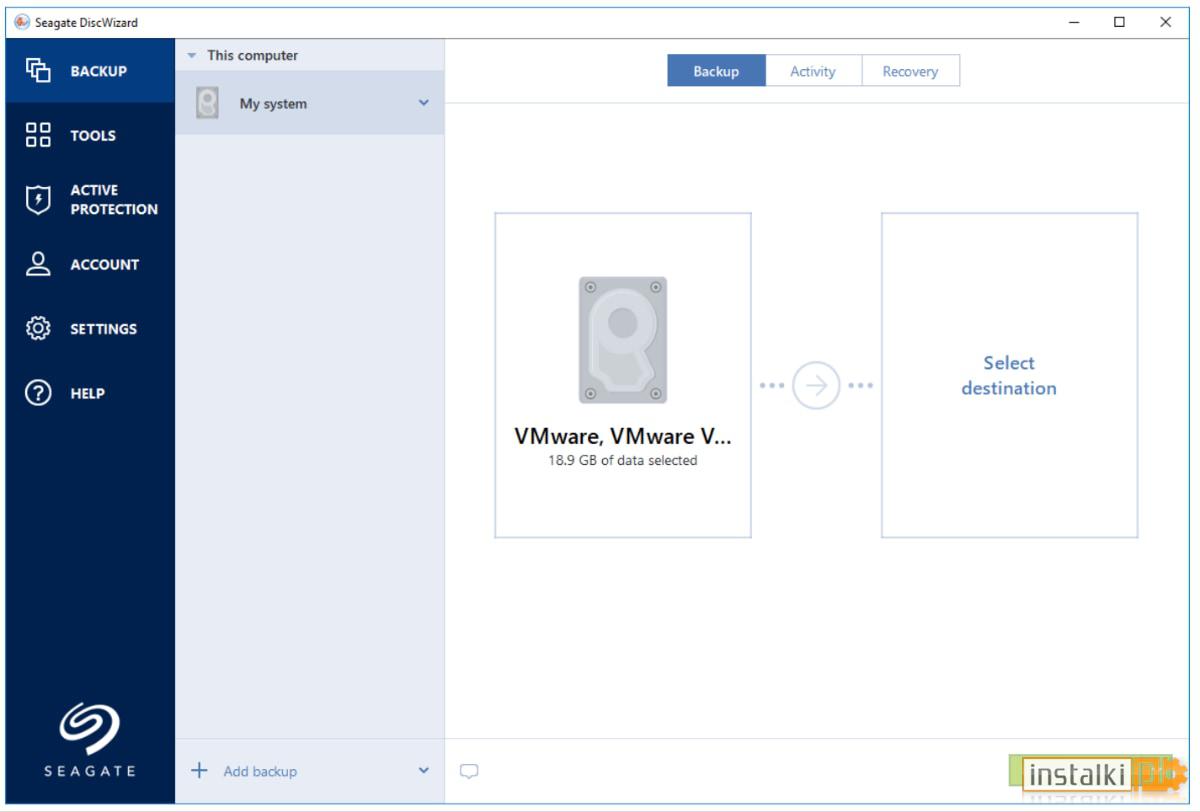Open the Settings gear icon

pyautogui.click(x=38, y=328)
